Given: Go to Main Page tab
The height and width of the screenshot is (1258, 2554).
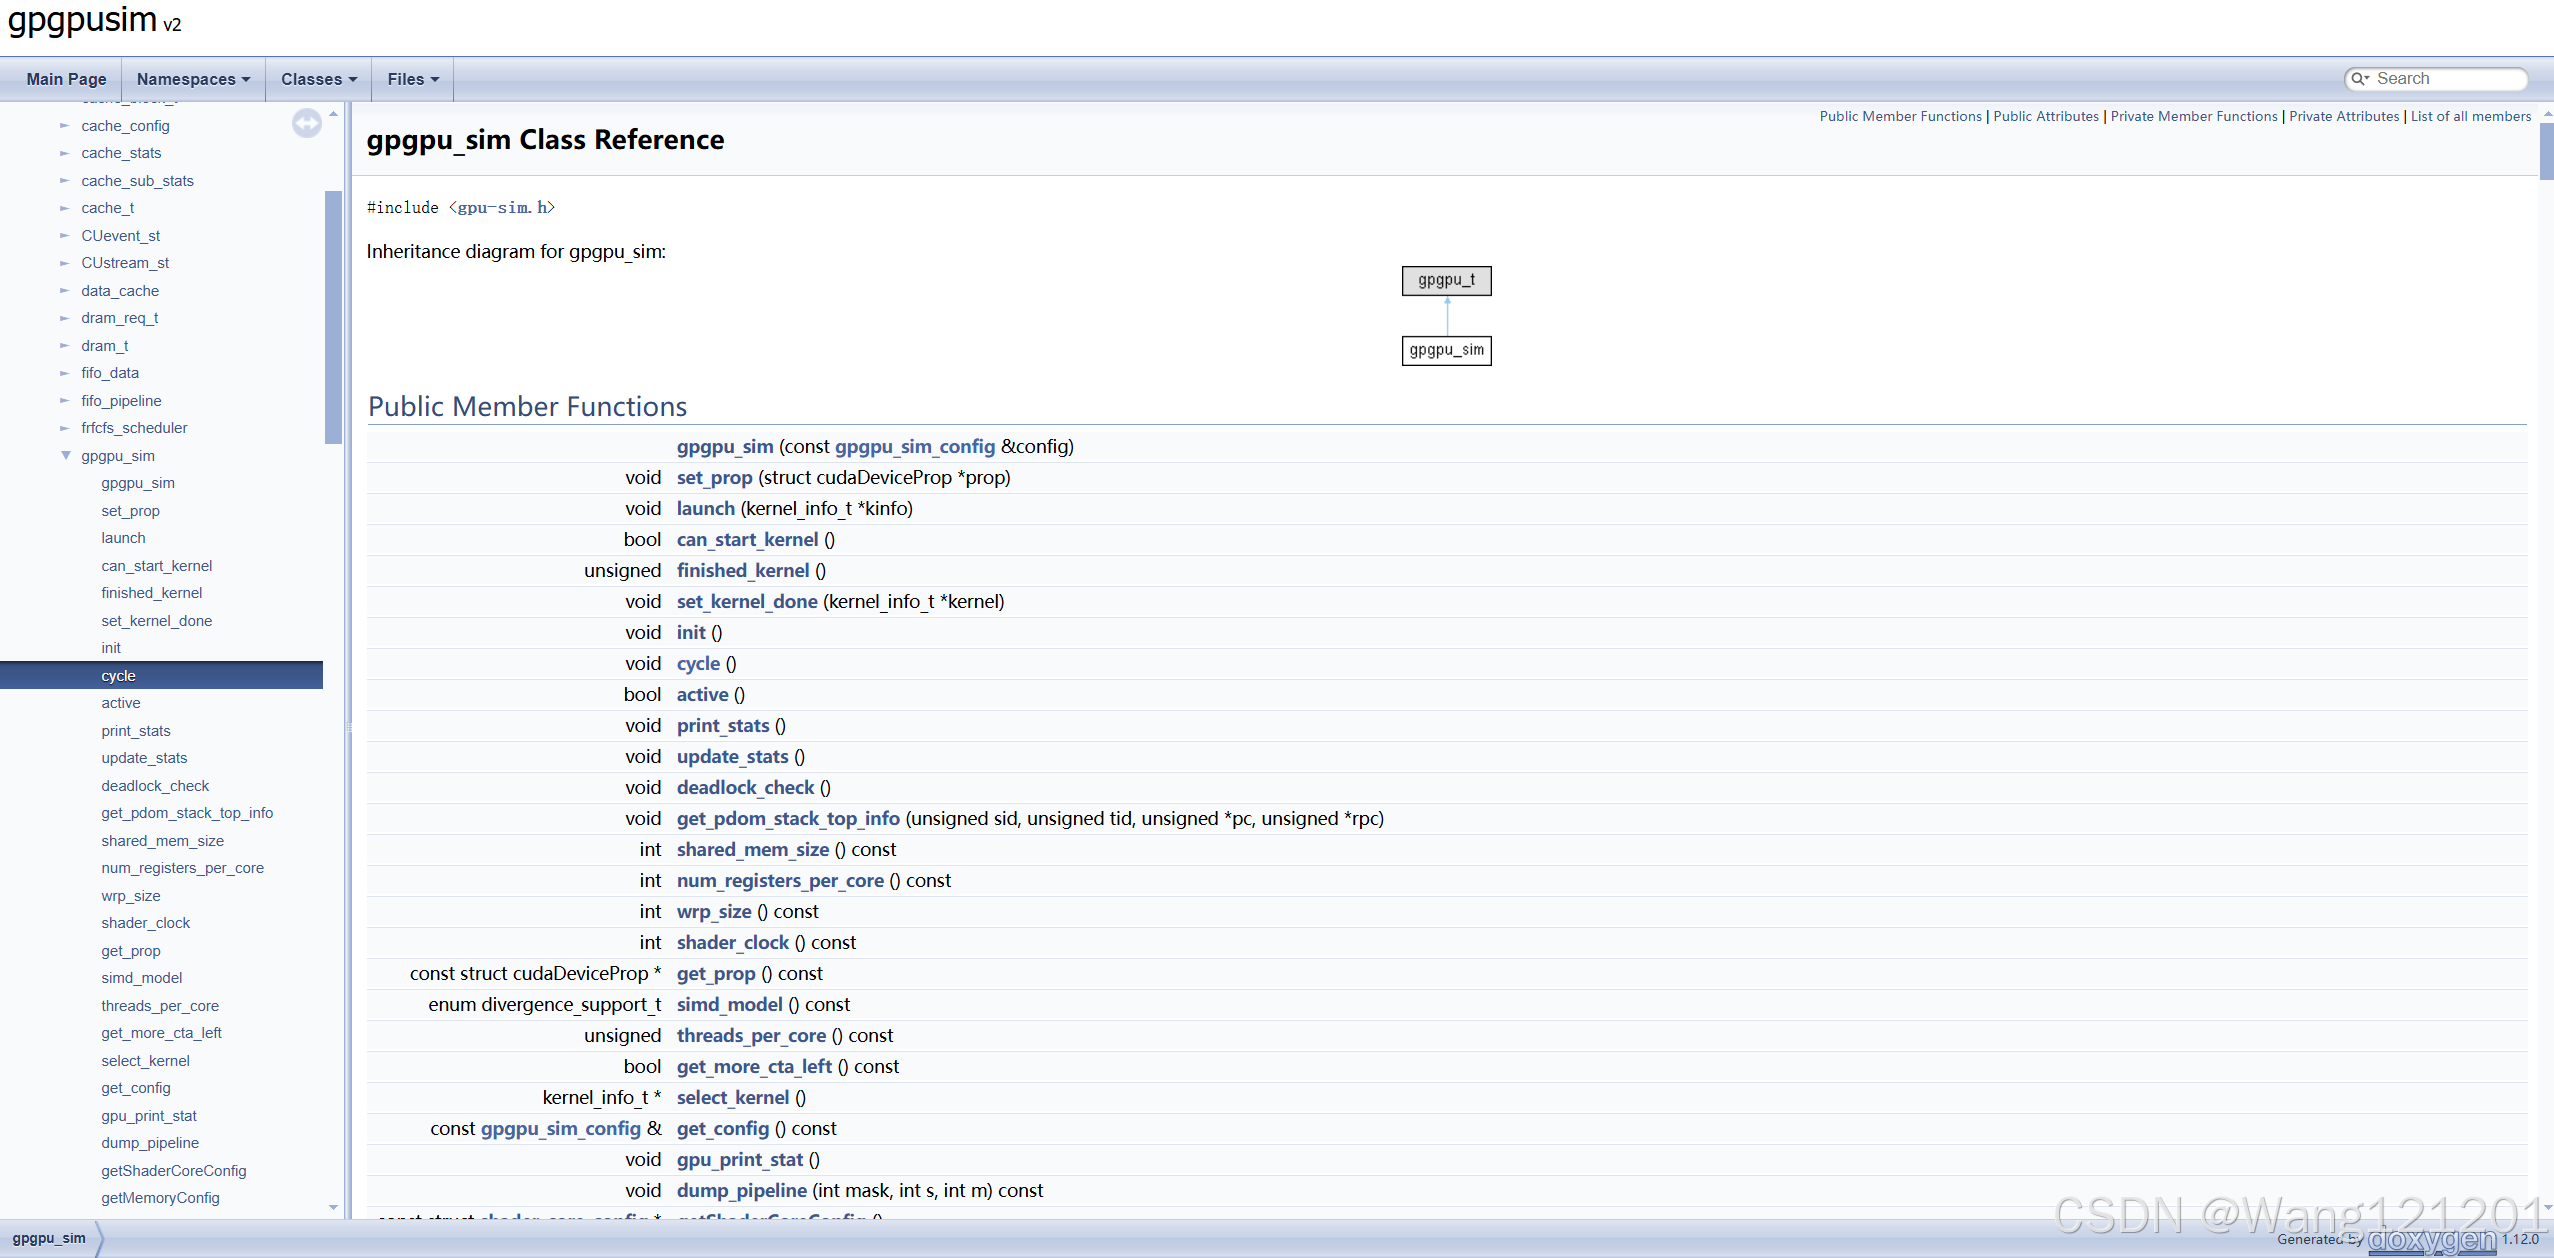Looking at the screenshot, I should tap(66, 79).
